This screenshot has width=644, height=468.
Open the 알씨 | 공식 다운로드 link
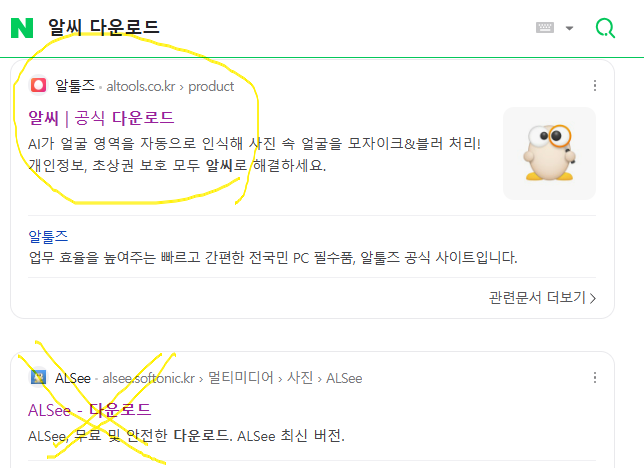101,118
